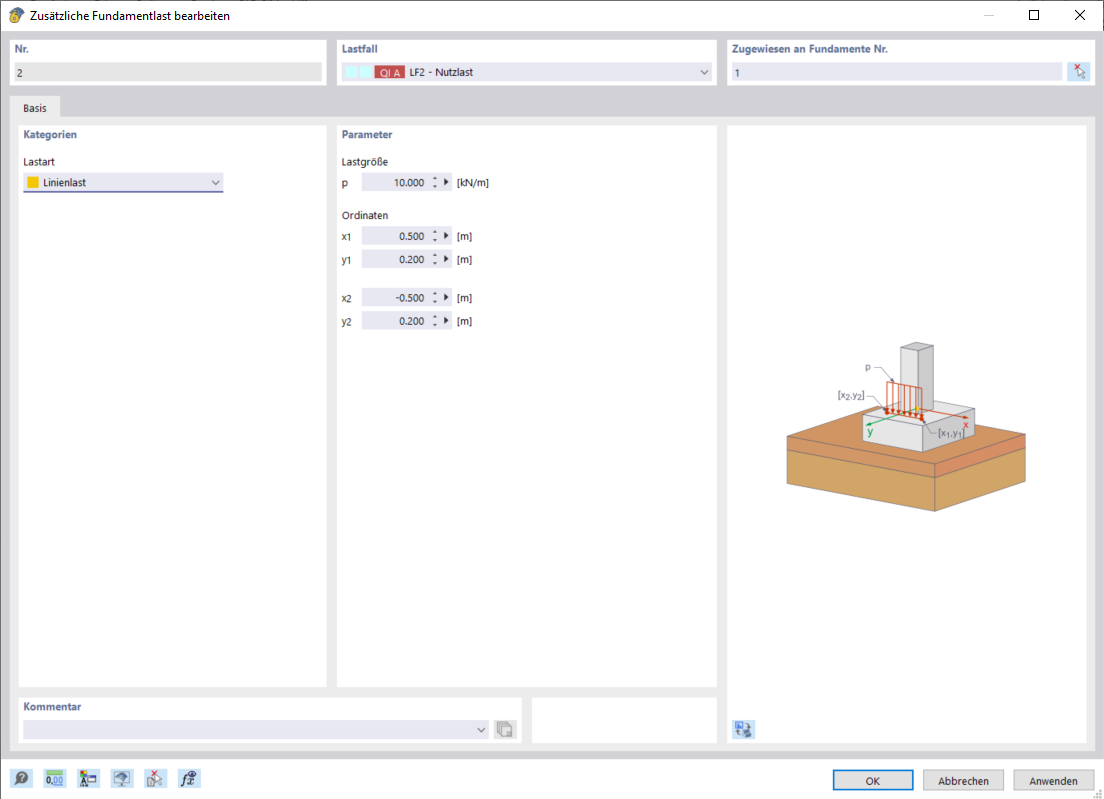Click the Abbrechen button

point(963,781)
